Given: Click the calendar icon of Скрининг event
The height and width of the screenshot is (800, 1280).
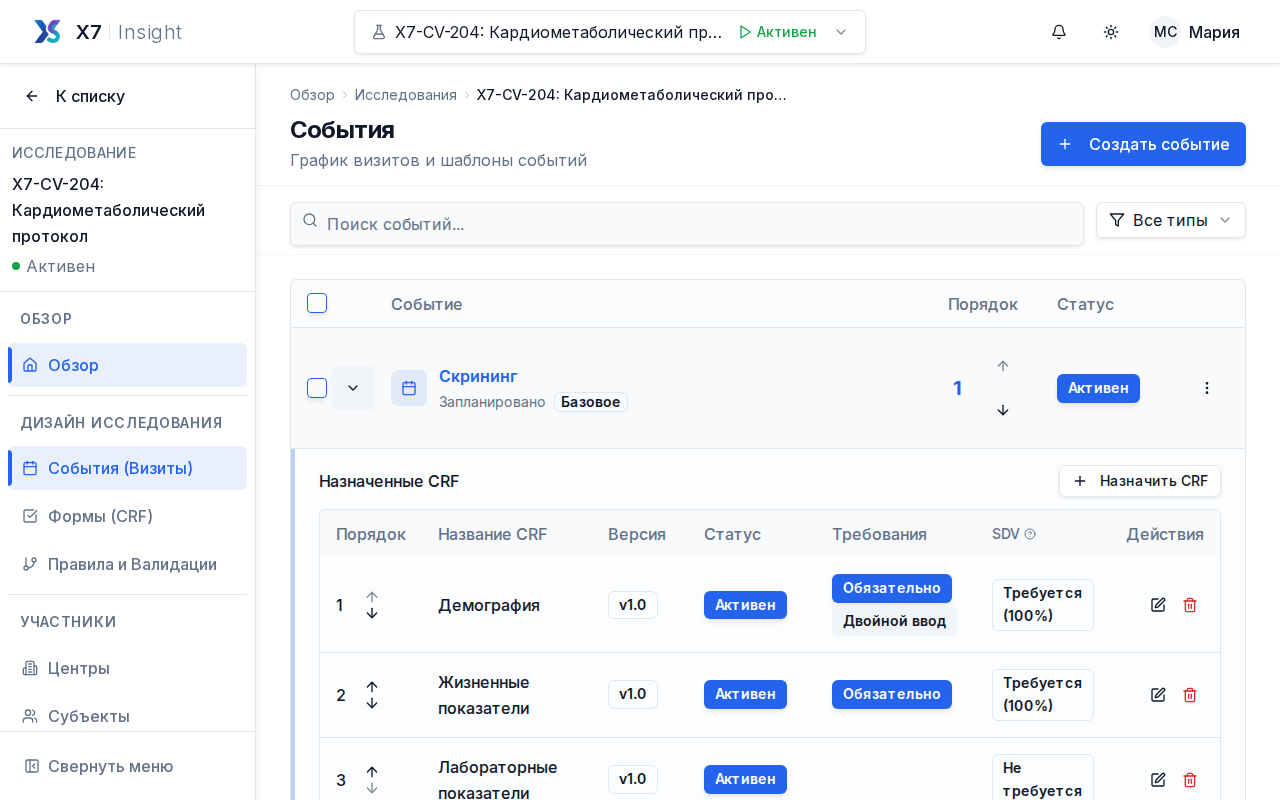Looking at the screenshot, I should [x=409, y=388].
